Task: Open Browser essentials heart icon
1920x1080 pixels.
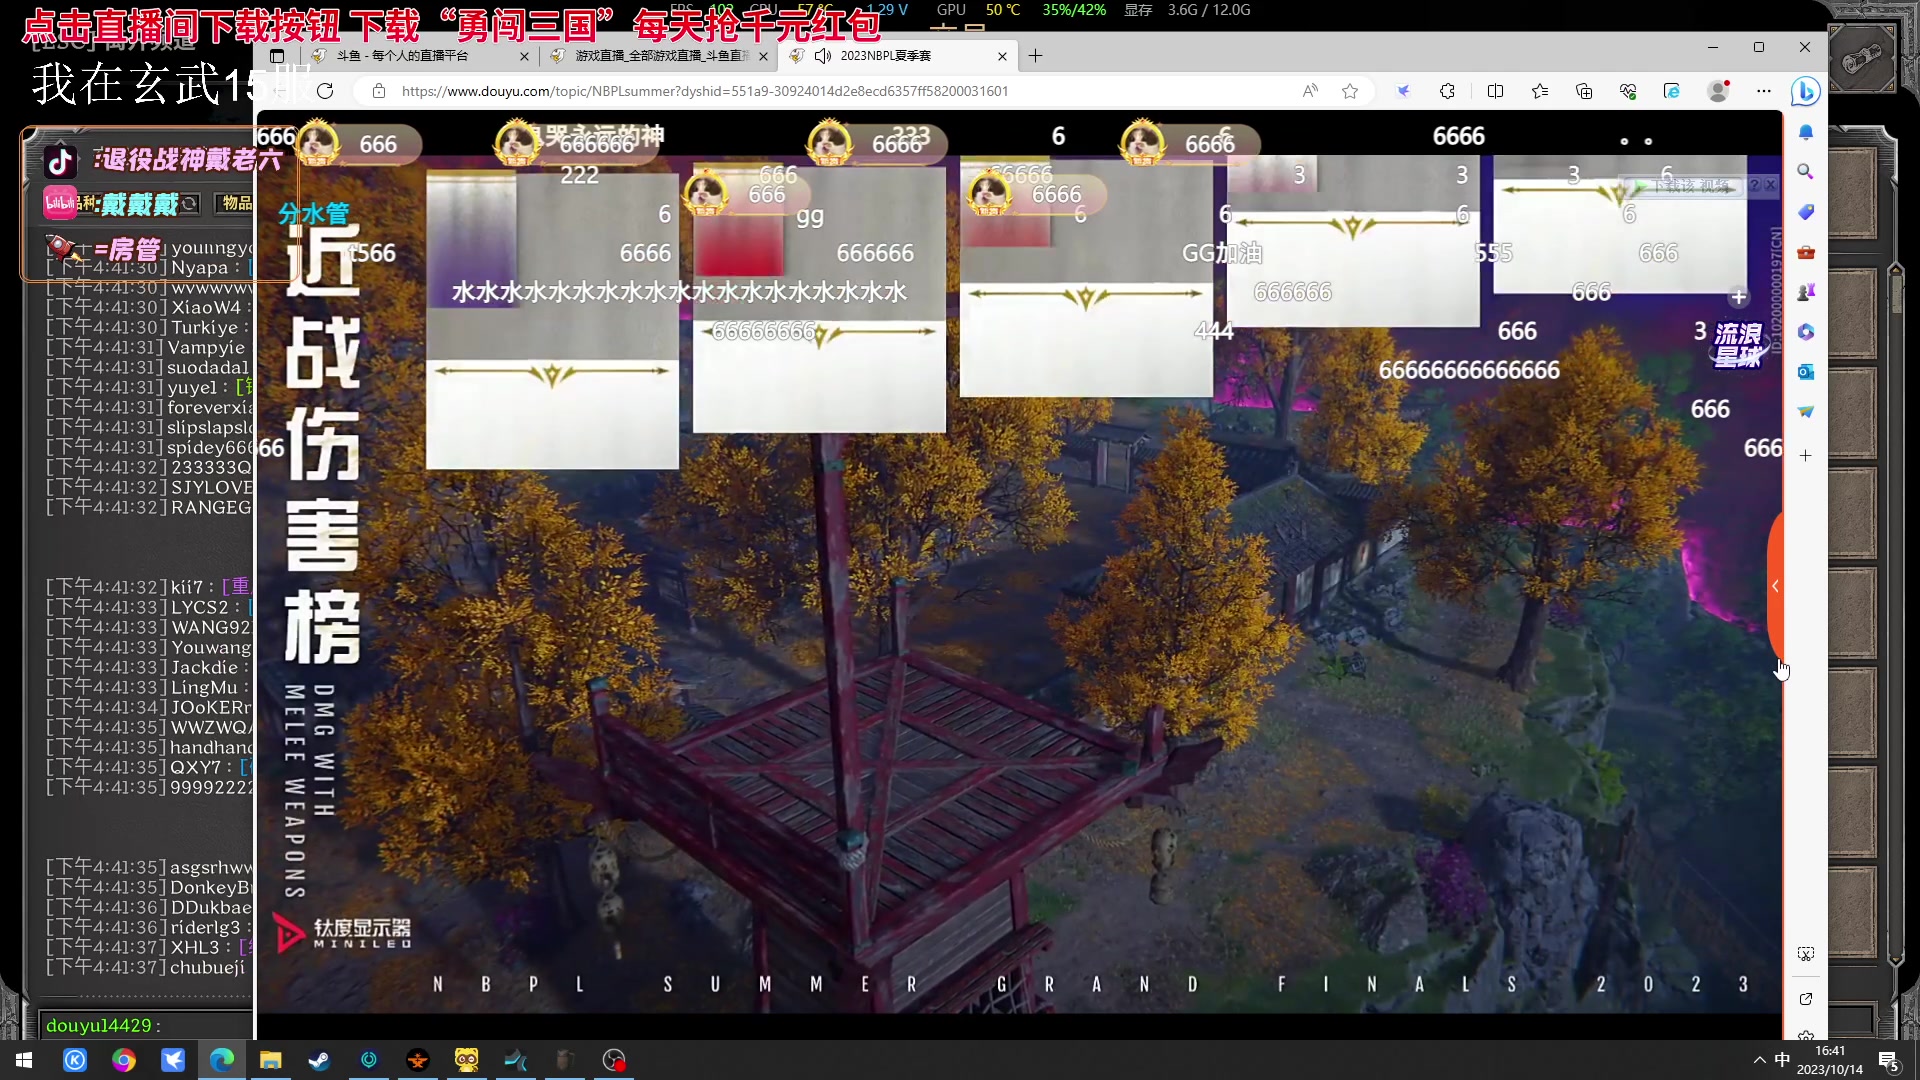Action: click(1628, 91)
